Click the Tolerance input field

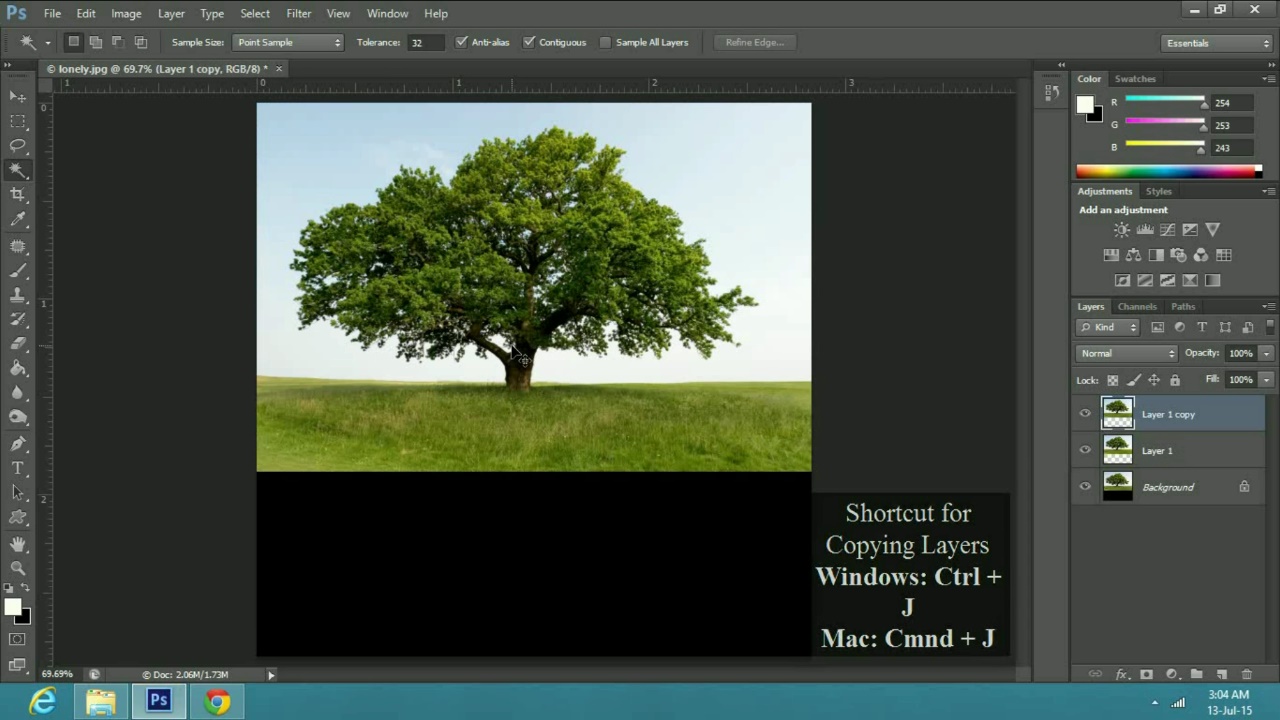424,42
